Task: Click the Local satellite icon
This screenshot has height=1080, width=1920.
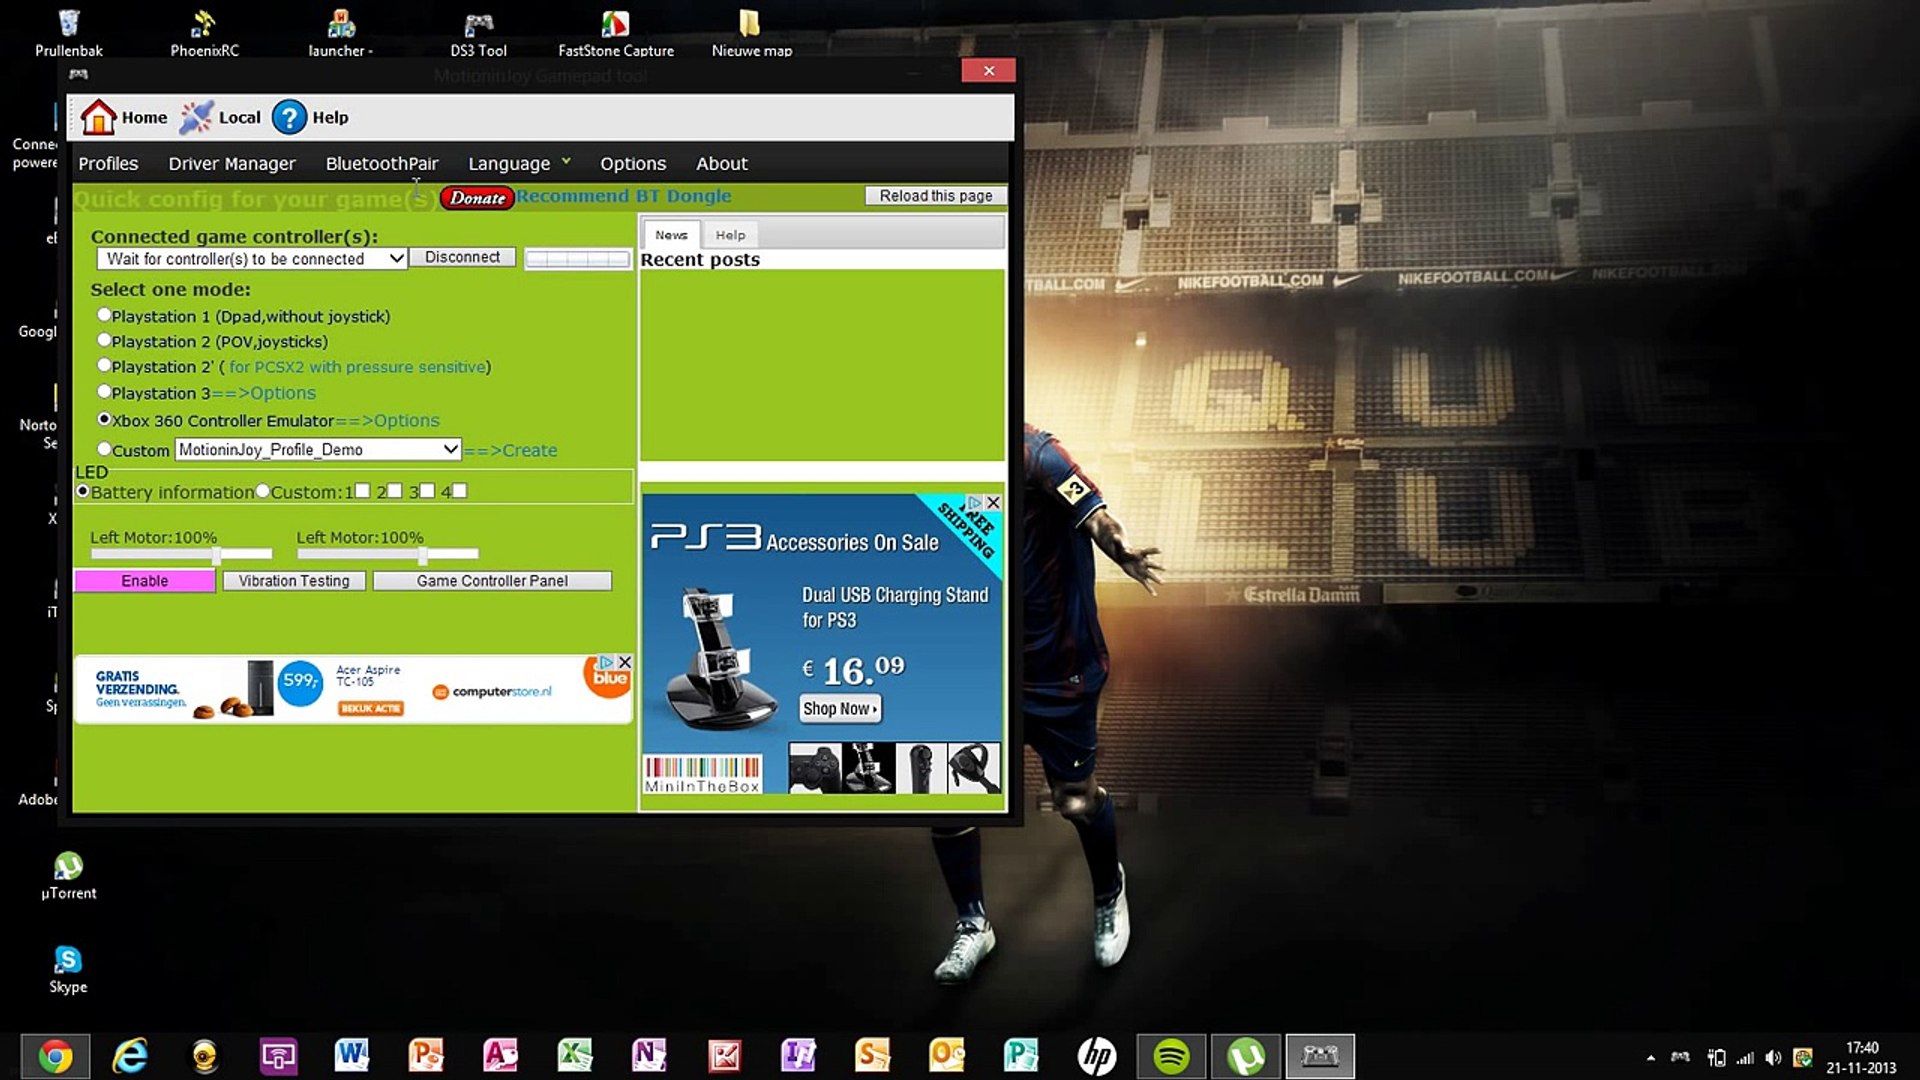Action: tap(196, 117)
